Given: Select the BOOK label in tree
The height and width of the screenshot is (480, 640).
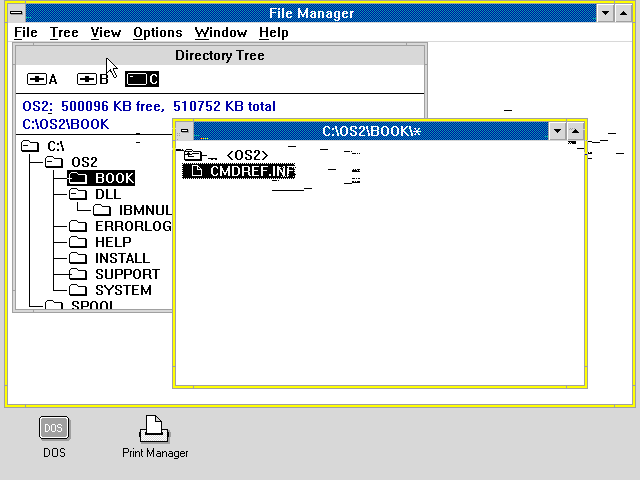Looking at the screenshot, I should [x=114, y=178].
